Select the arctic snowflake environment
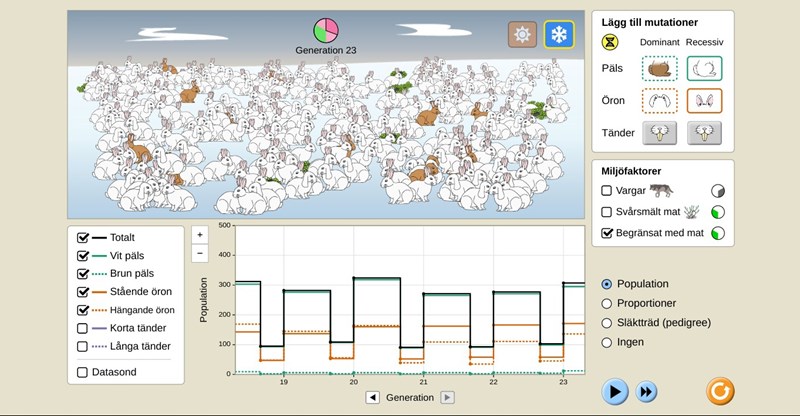 pos(559,34)
